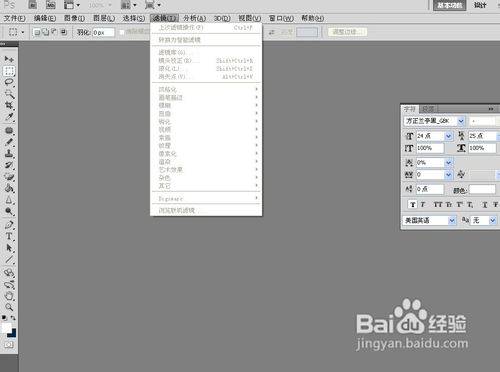Screen dimensions: 500x372
Task: Select the Move tool
Action: [9, 59]
